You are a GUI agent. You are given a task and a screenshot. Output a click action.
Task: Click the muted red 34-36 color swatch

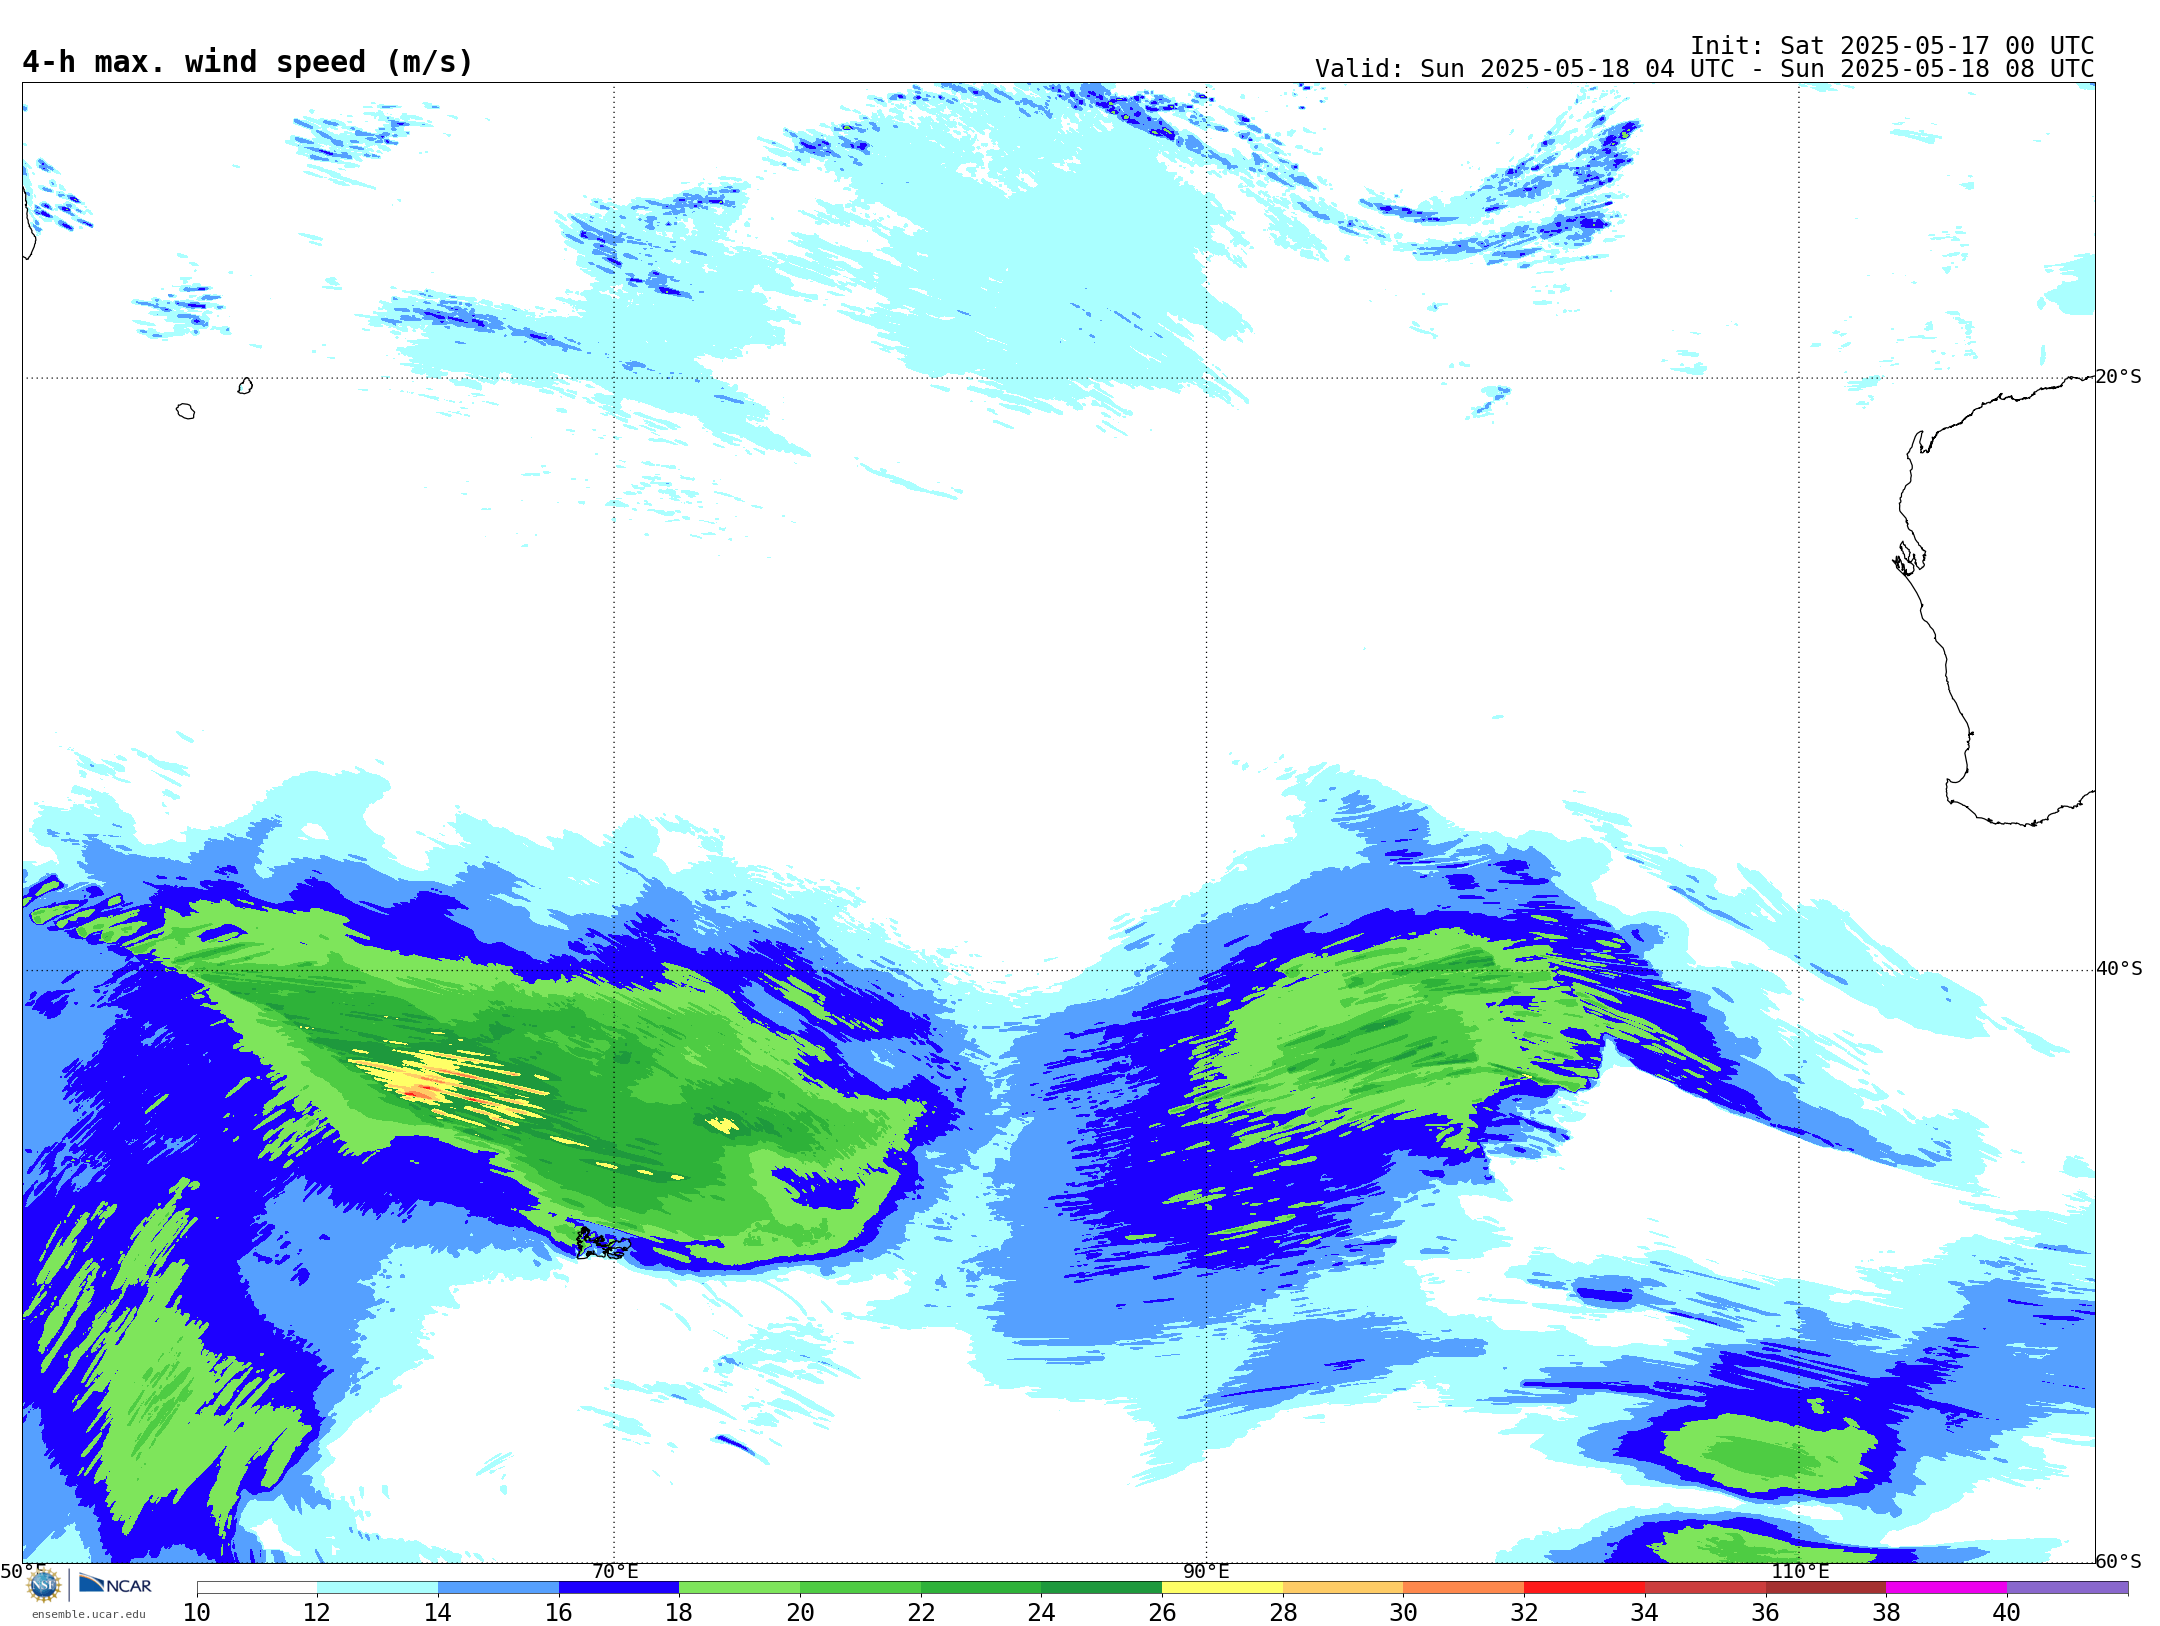[x=1705, y=1587]
